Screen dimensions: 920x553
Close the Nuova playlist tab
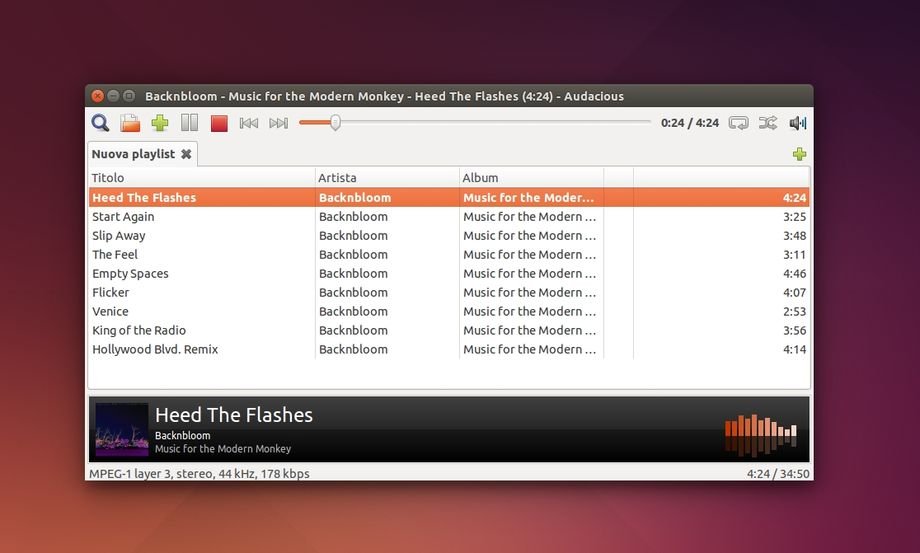(x=186, y=154)
